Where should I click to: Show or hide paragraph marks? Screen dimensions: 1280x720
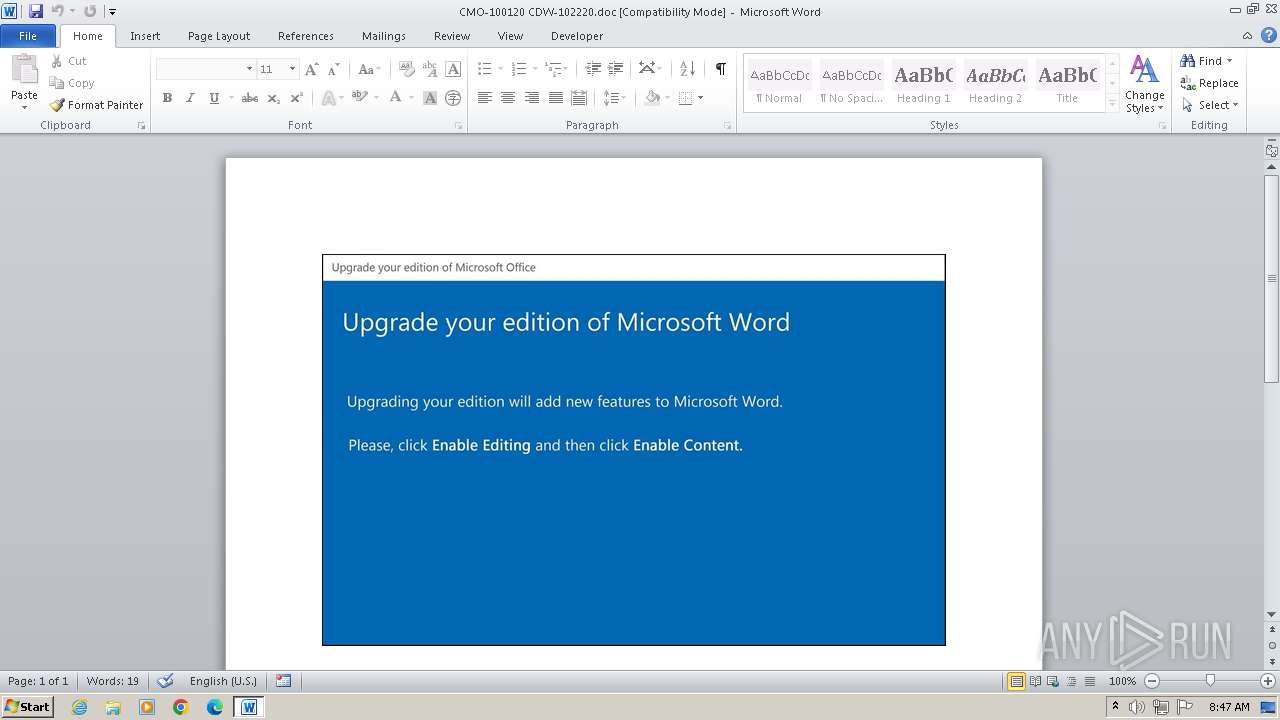pyautogui.click(x=720, y=69)
